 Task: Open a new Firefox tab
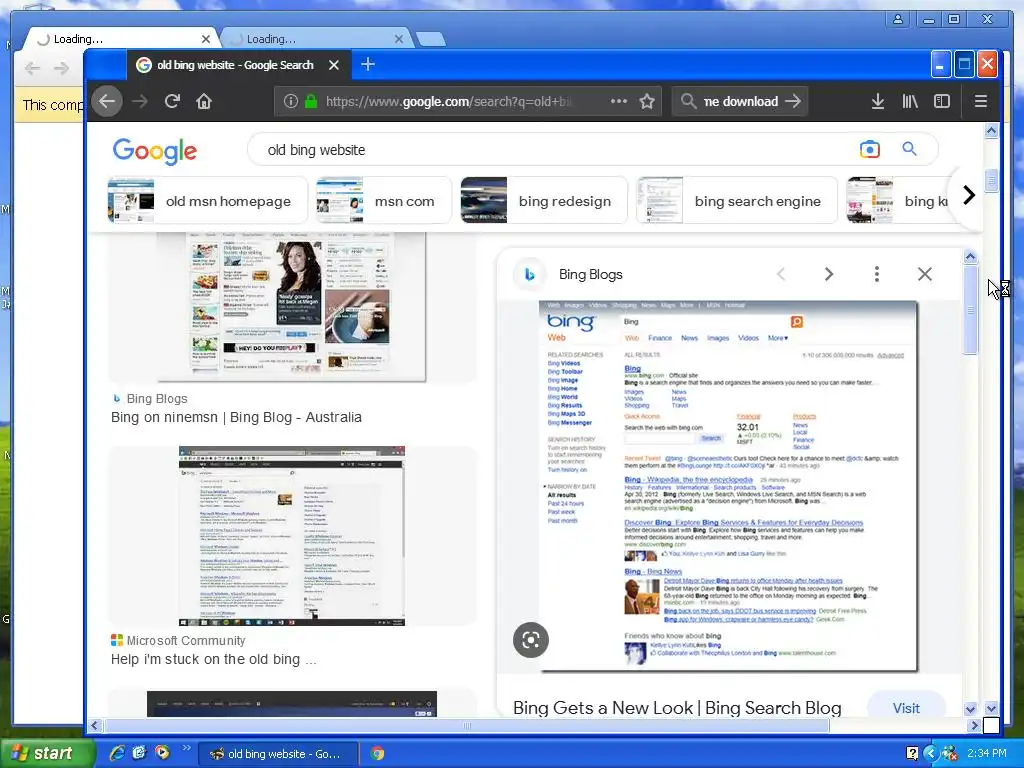[x=368, y=64]
